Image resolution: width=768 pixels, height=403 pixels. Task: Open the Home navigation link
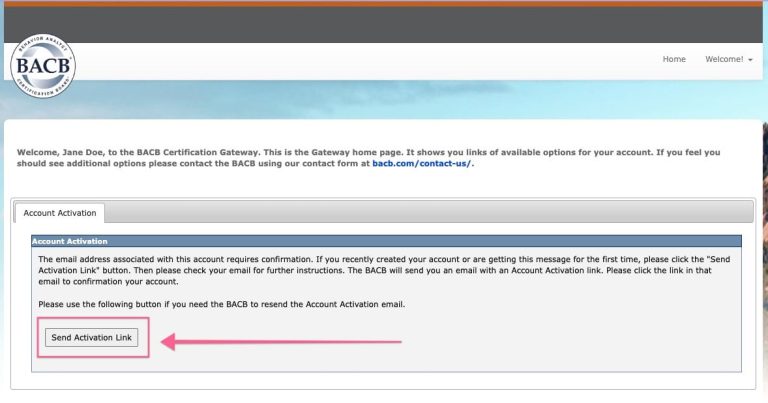pos(674,59)
